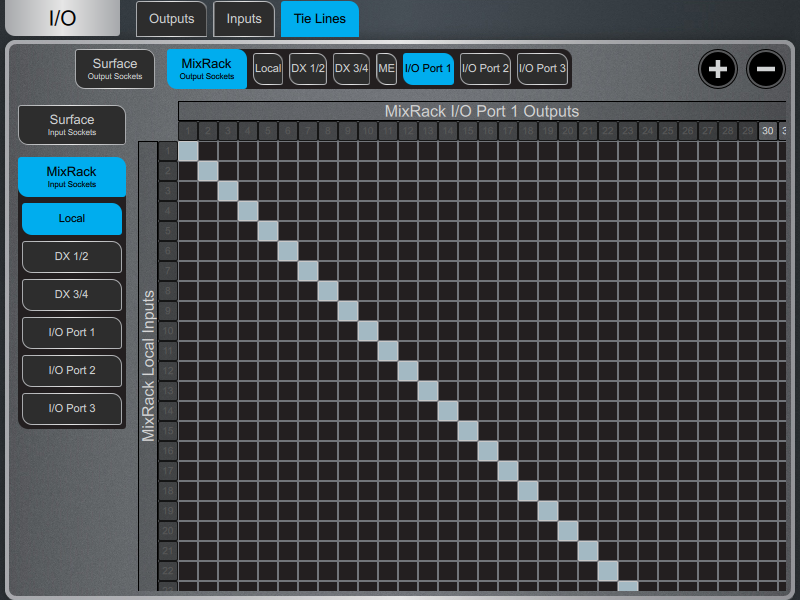This screenshot has height=600, width=800.
Task: Select MixRack output sockets
Action: (x=206, y=69)
